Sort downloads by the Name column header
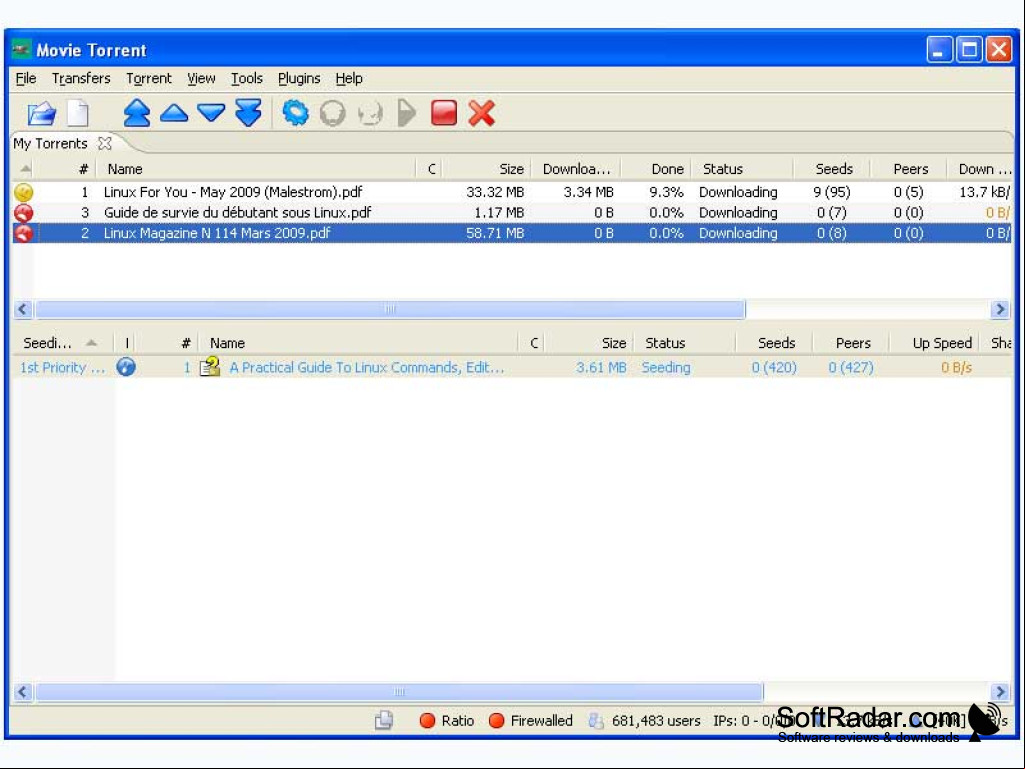Viewport: 1025px width, 769px height. click(x=256, y=169)
